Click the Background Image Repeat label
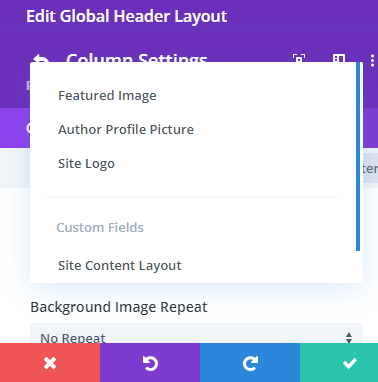The height and width of the screenshot is (382, 378). 119,307
